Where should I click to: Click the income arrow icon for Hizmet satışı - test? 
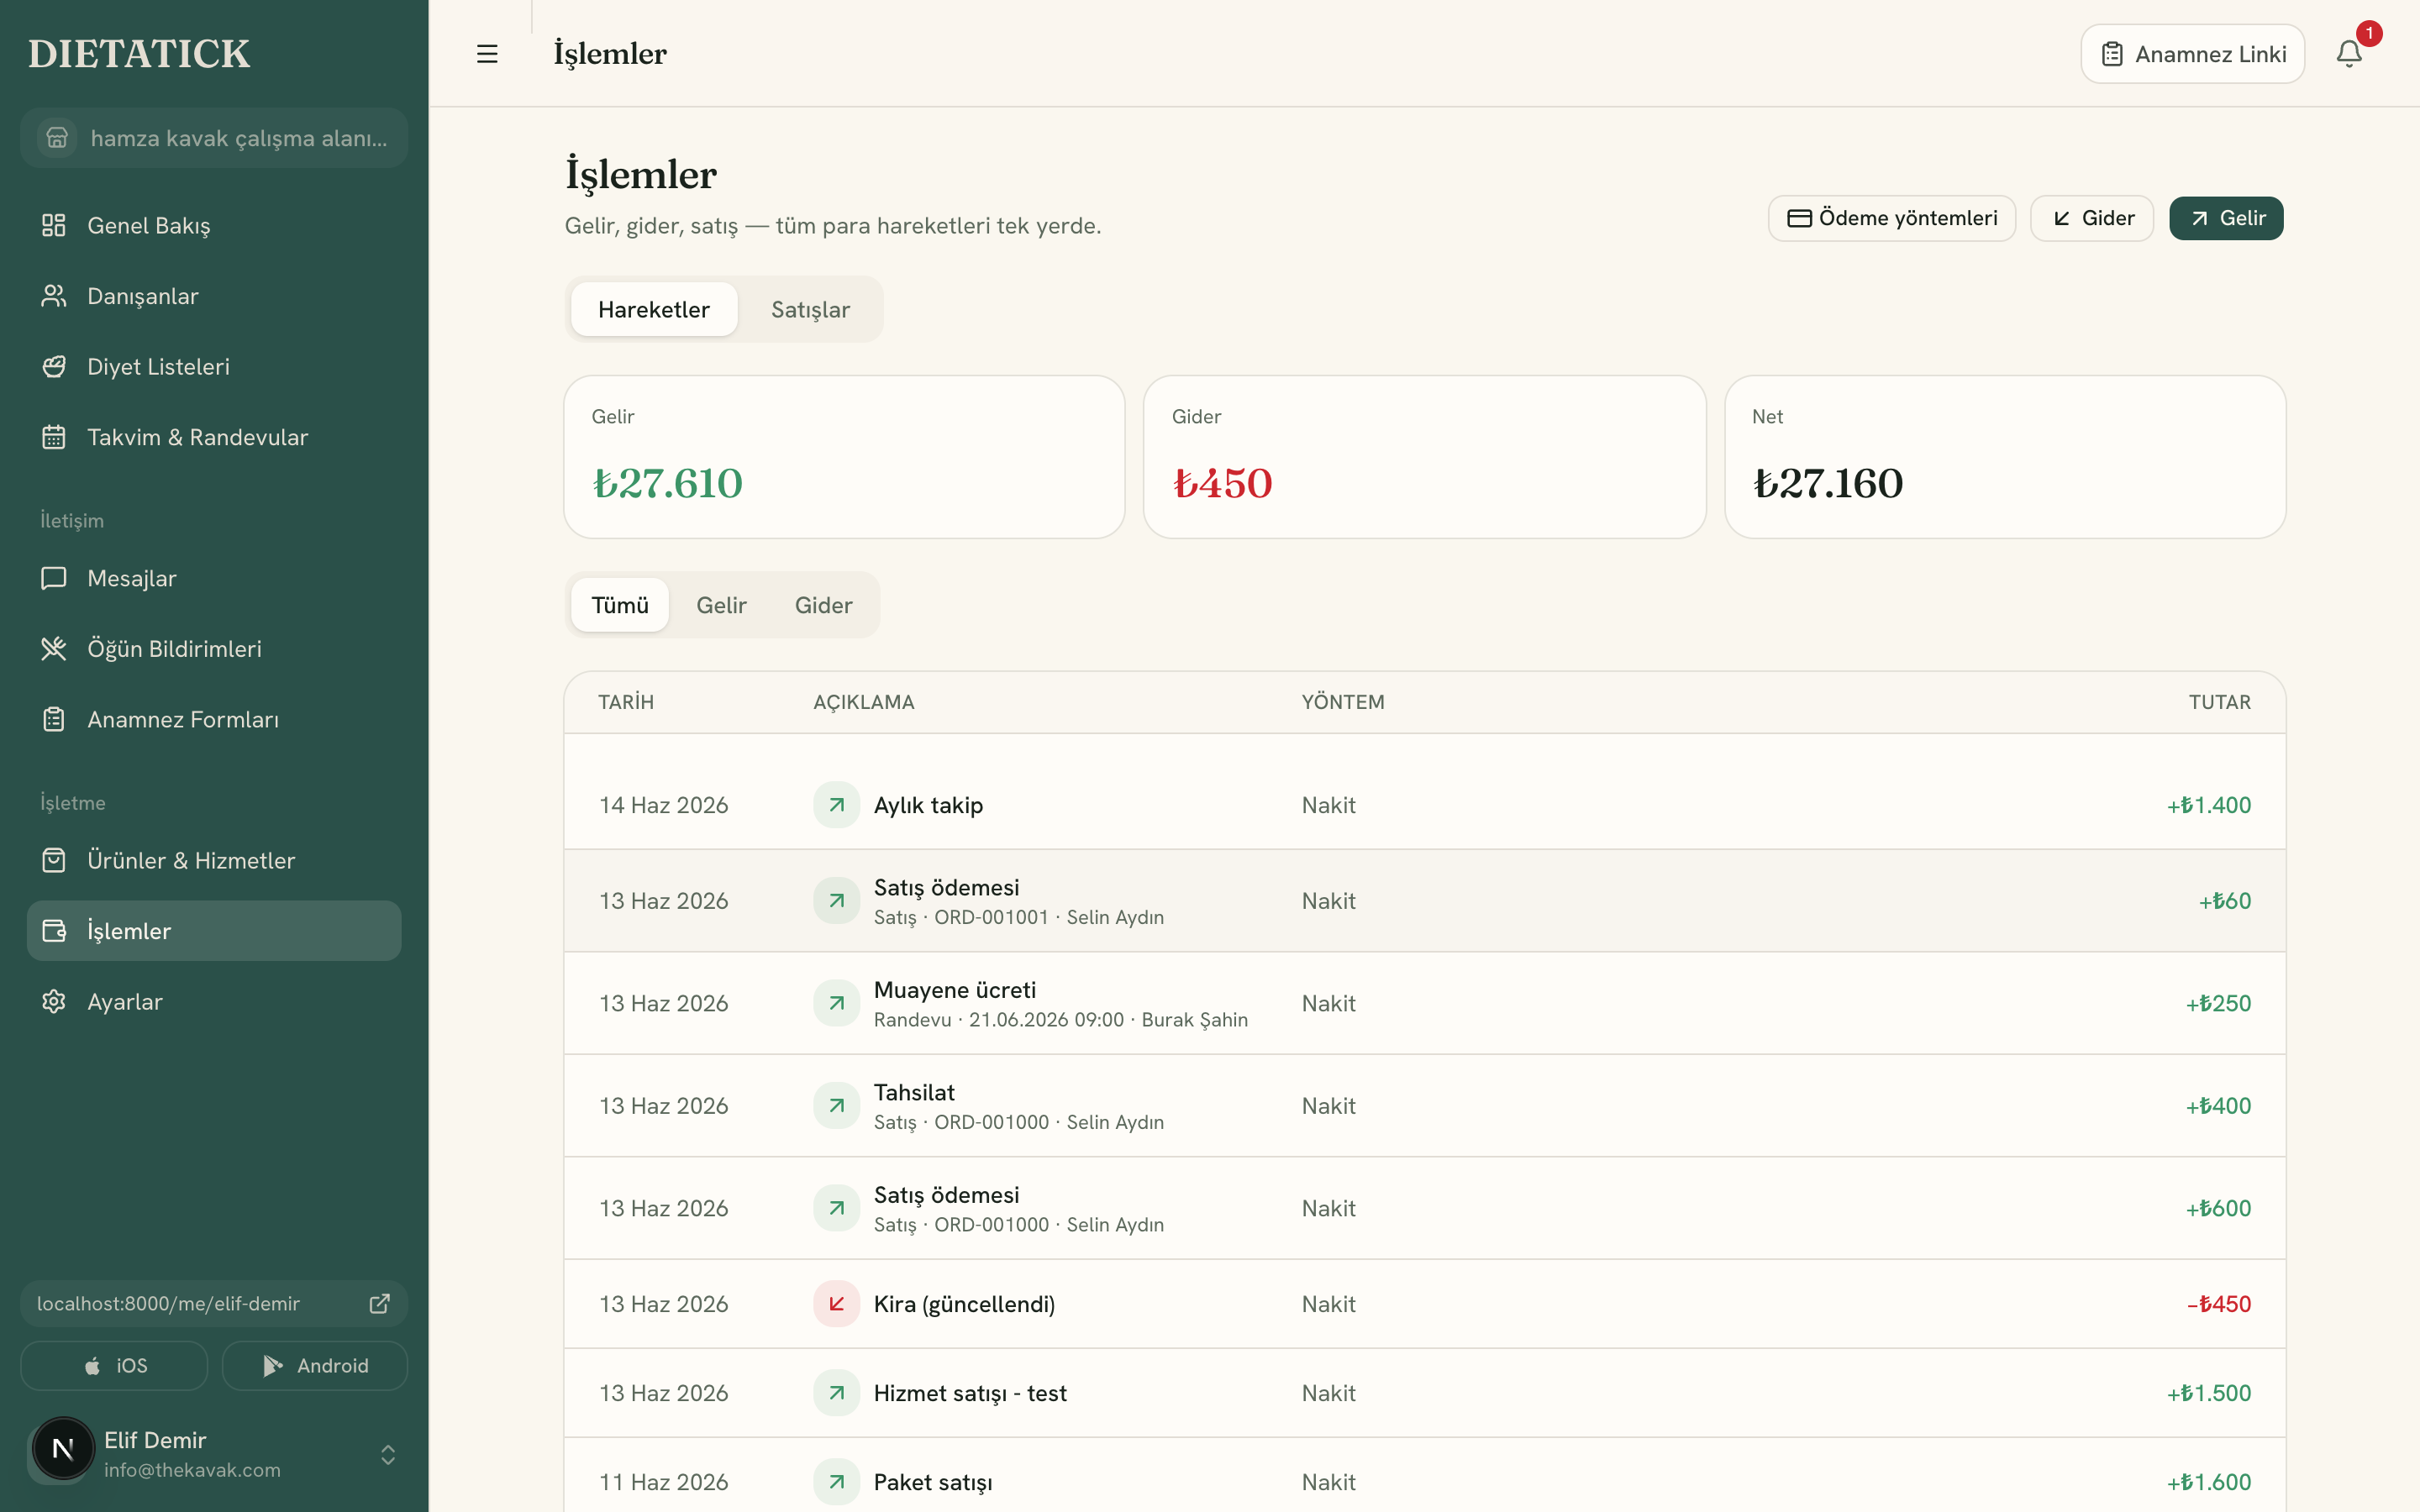pyautogui.click(x=837, y=1393)
